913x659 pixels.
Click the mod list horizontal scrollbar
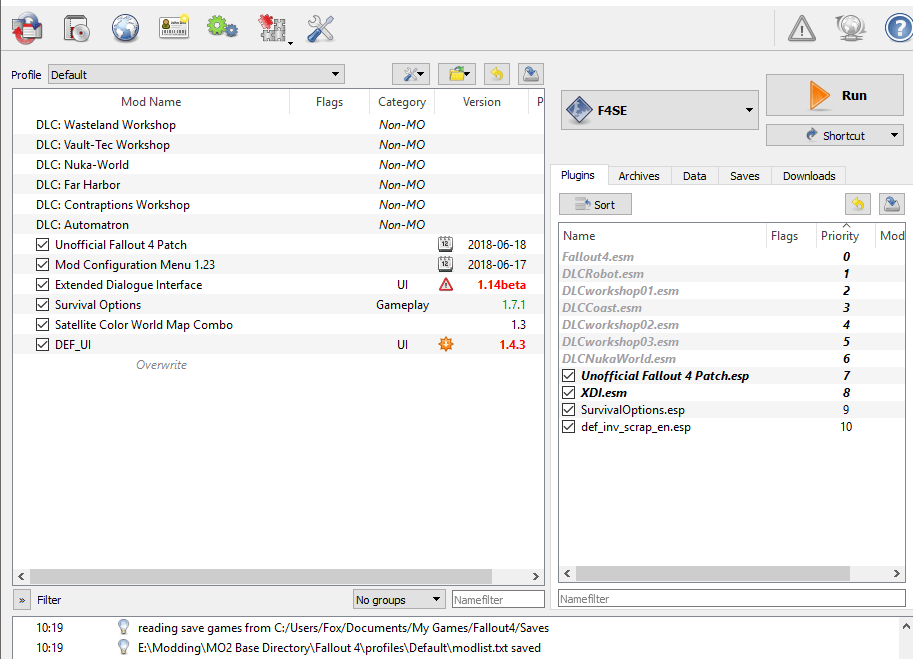(x=261, y=576)
